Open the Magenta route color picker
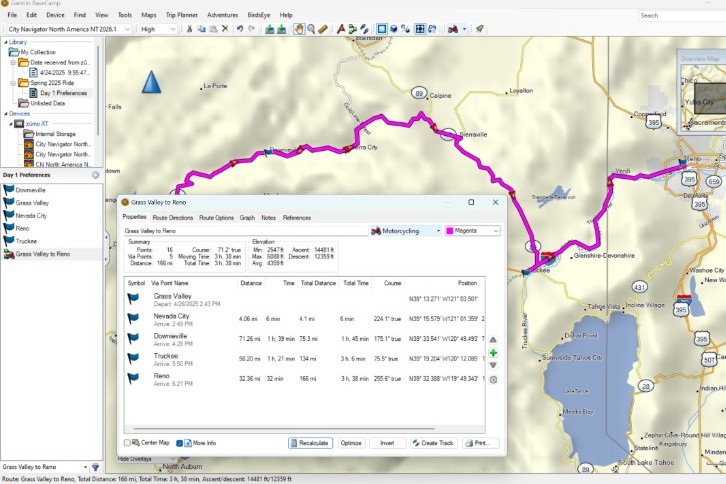Viewport: 726px width, 484px height. pyautogui.click(x=472, y=231)
